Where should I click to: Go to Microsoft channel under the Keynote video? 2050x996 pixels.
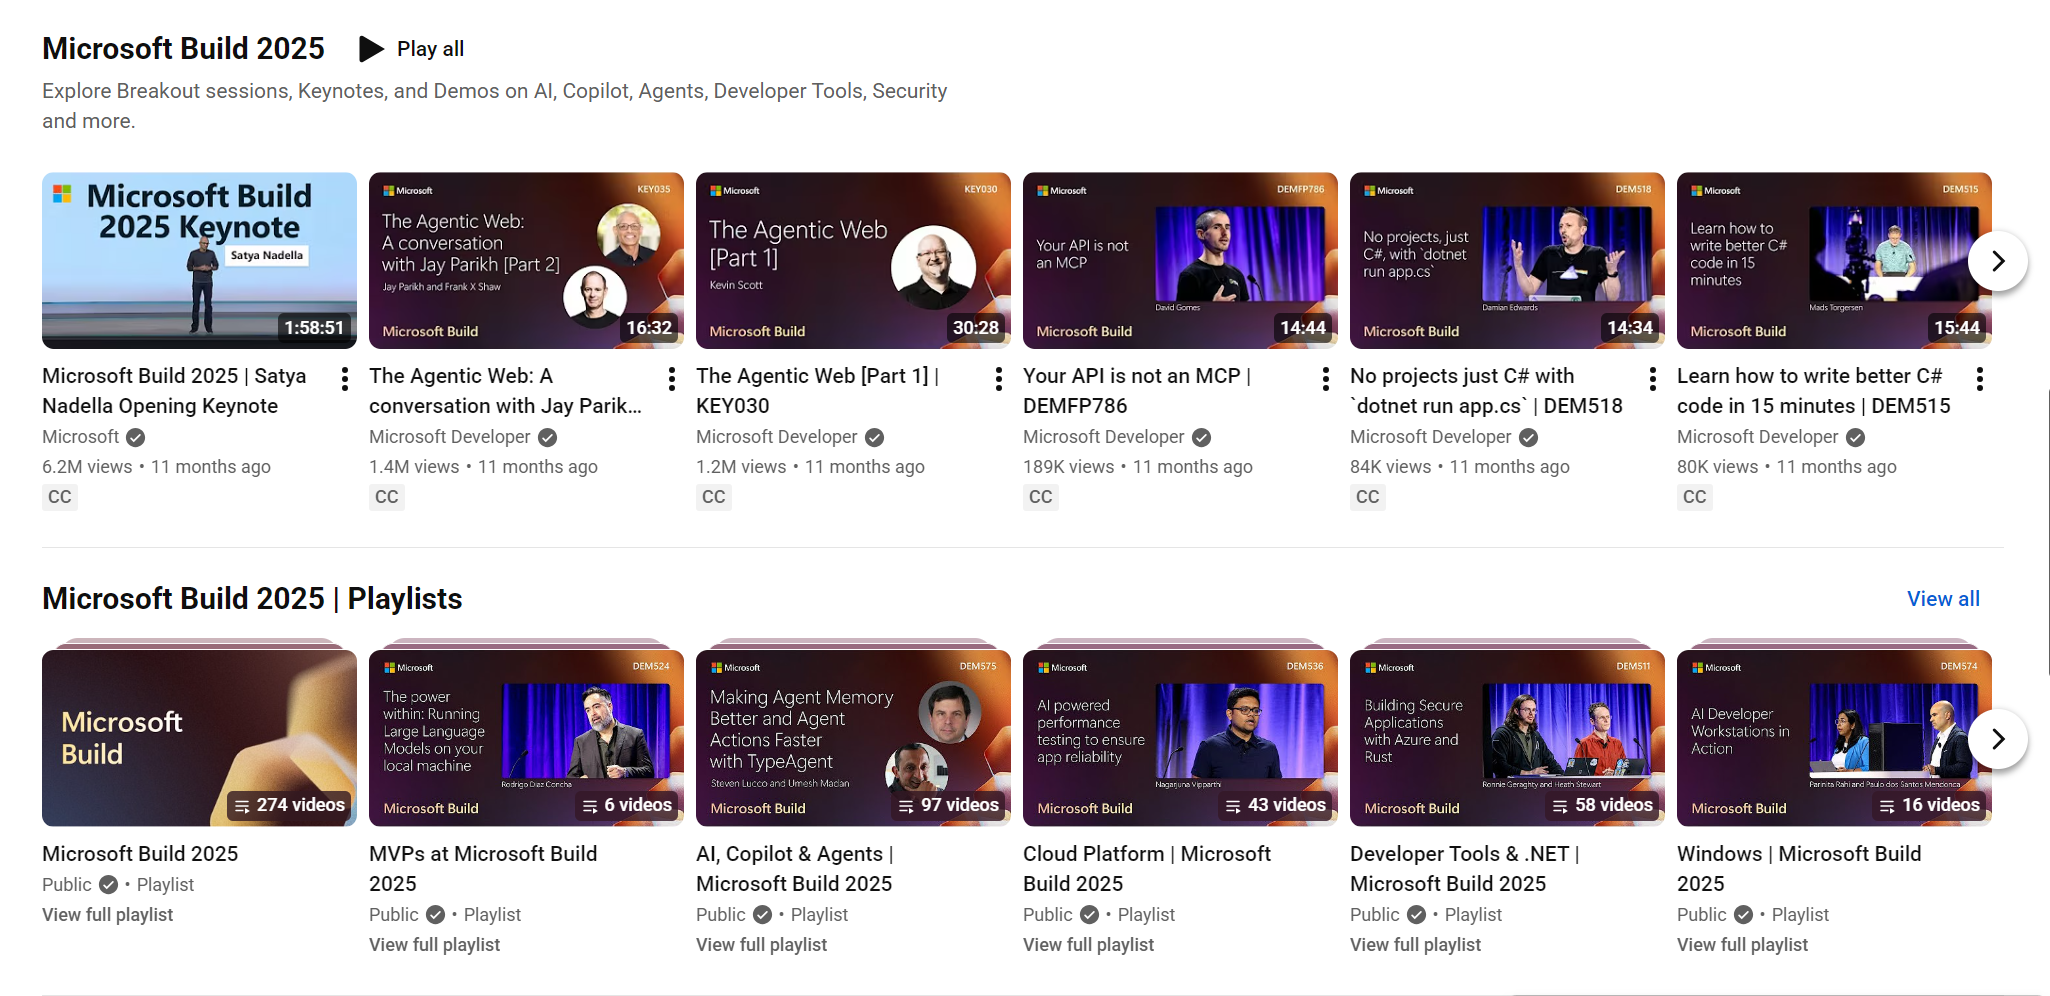(80, 437)
